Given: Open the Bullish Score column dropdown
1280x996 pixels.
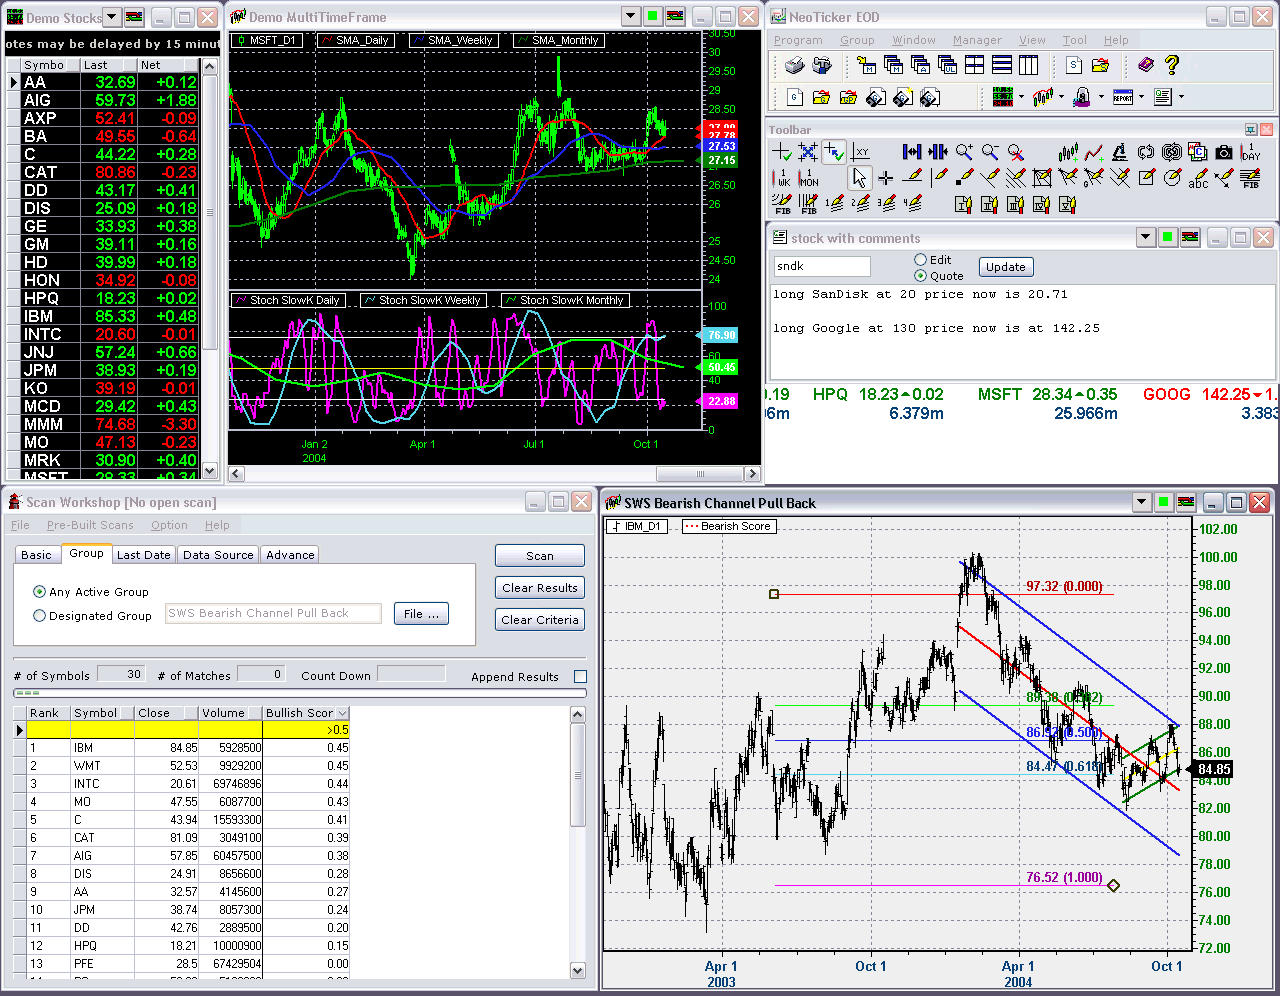Looking at the screenshot, I should point(343,713).
